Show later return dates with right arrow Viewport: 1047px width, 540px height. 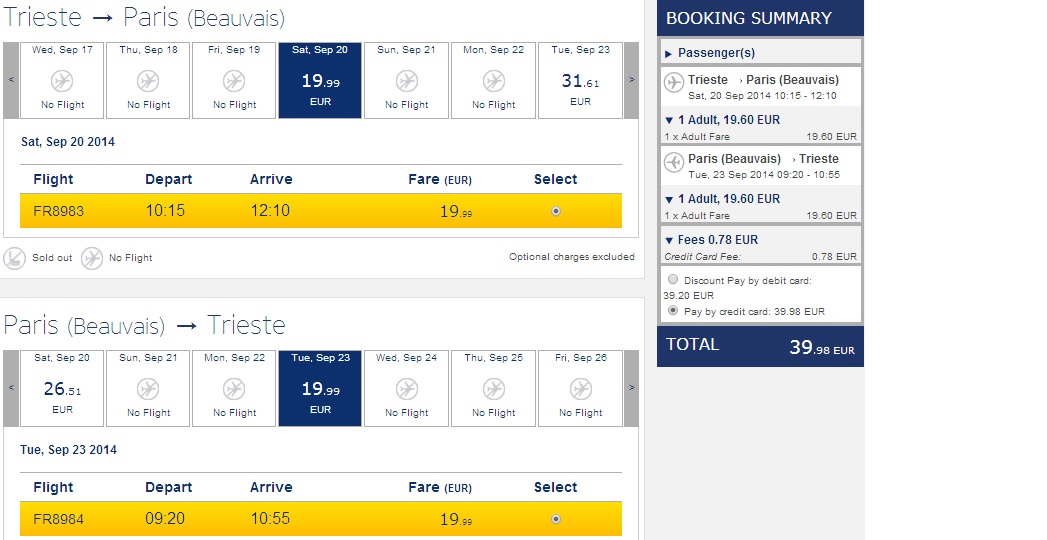631,388
